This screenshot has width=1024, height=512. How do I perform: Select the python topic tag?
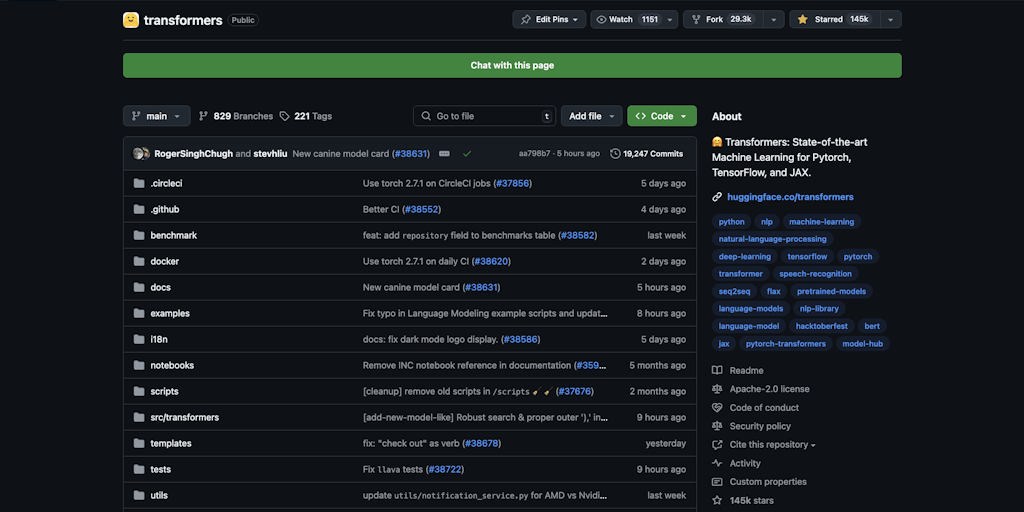coord(731,221)
